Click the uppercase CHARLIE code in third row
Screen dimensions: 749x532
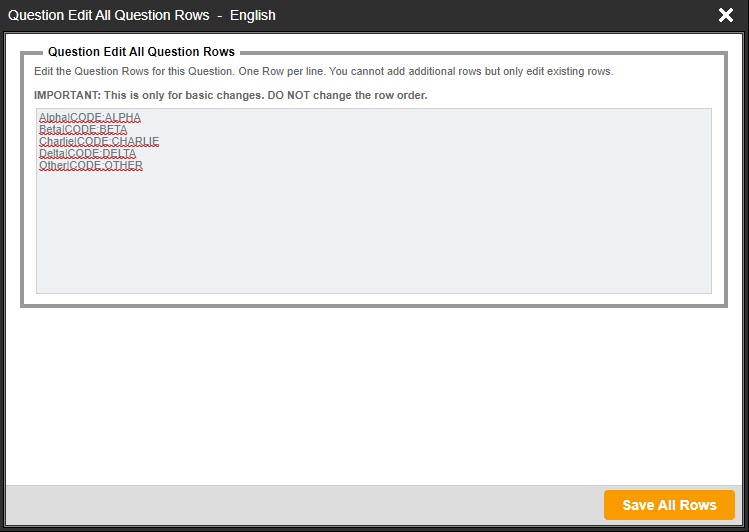pyautogui.click(x=135, y=142)
